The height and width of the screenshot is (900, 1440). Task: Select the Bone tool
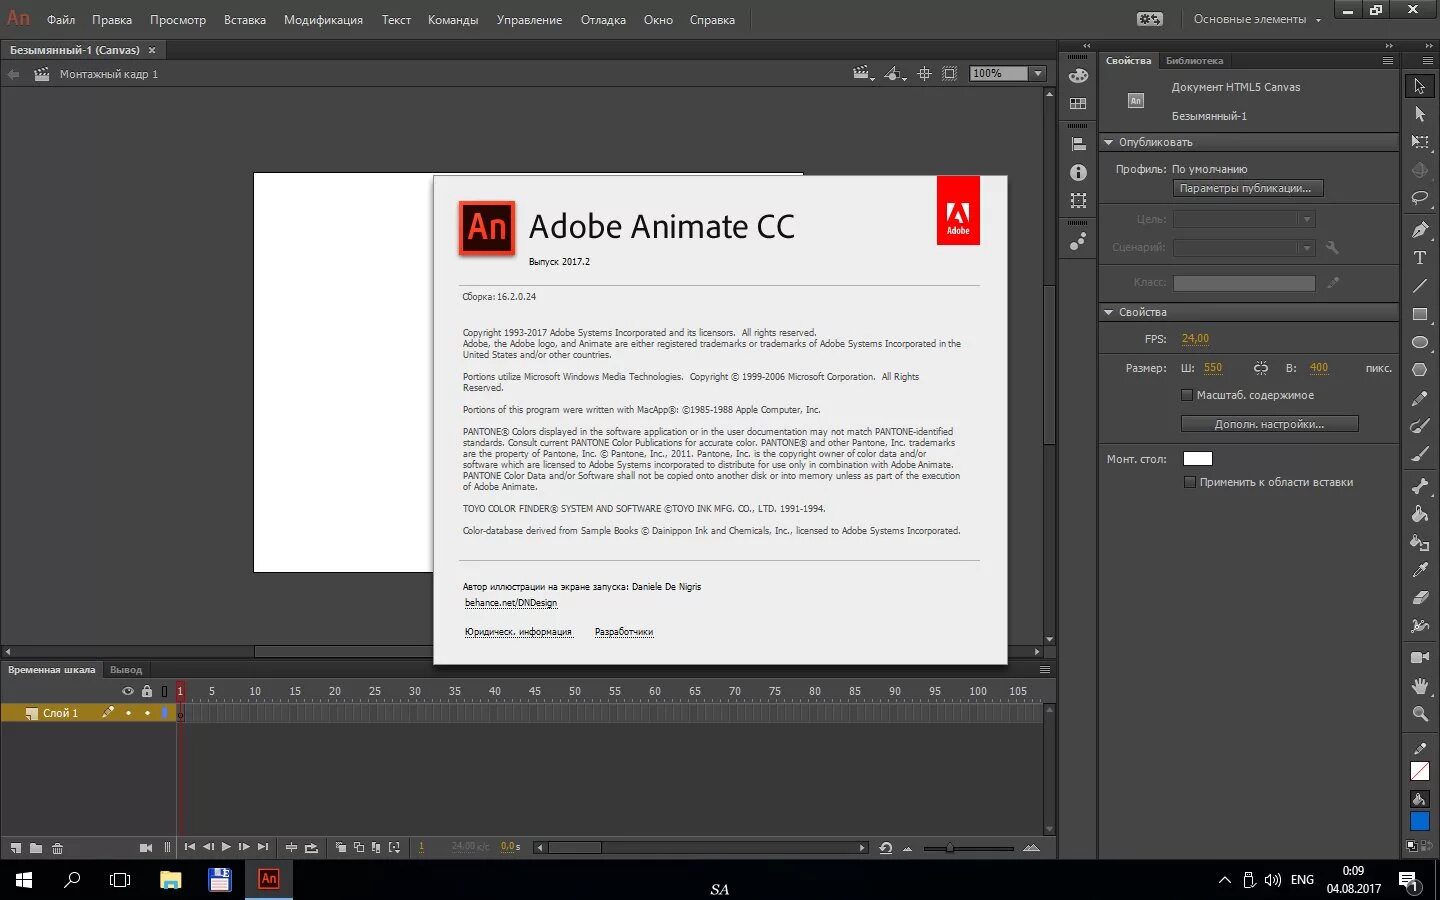1419,486
